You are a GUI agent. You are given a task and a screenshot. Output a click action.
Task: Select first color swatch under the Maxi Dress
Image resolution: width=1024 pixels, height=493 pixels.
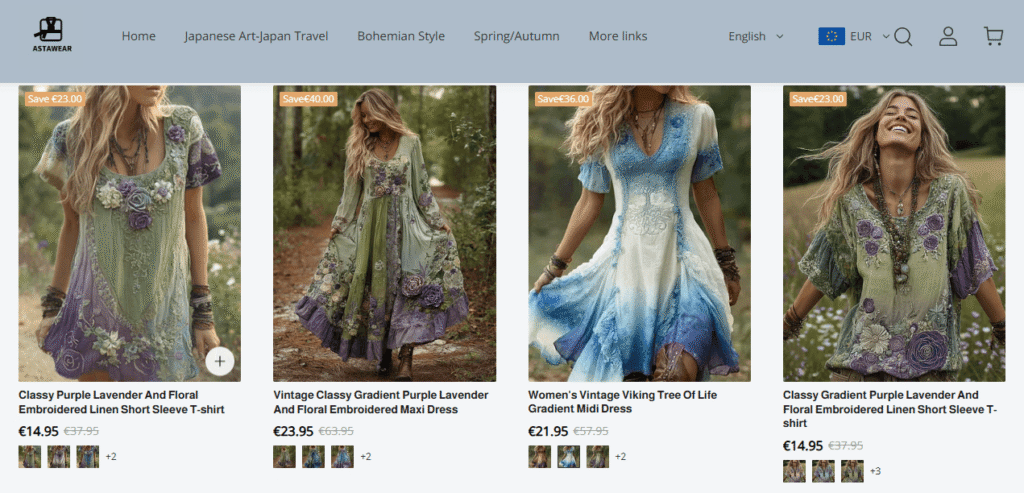285,456
